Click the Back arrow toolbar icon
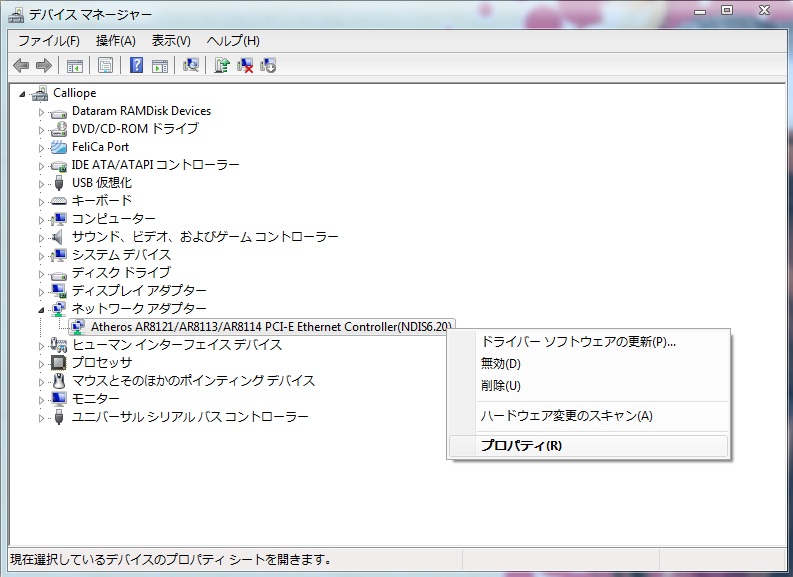This screenshot has width=793, height=577. click(x=21, y=65)
